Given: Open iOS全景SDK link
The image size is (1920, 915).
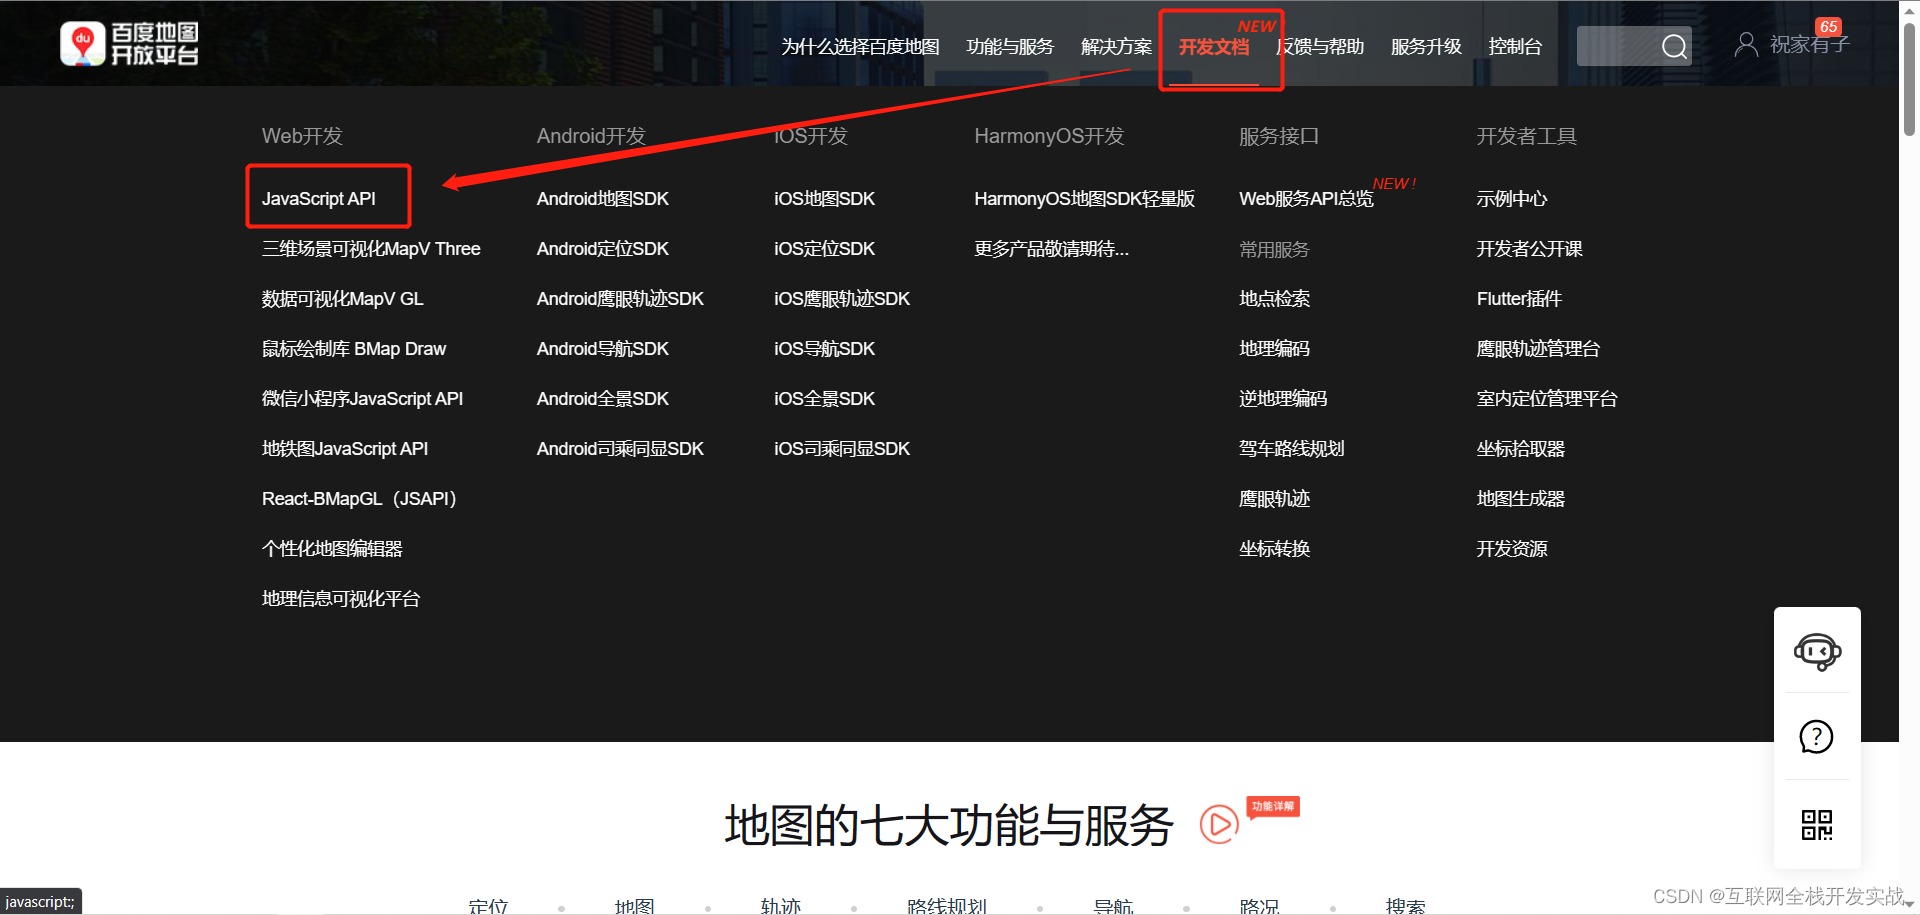Looking at the screenshot, I should (x=824, y=399).
